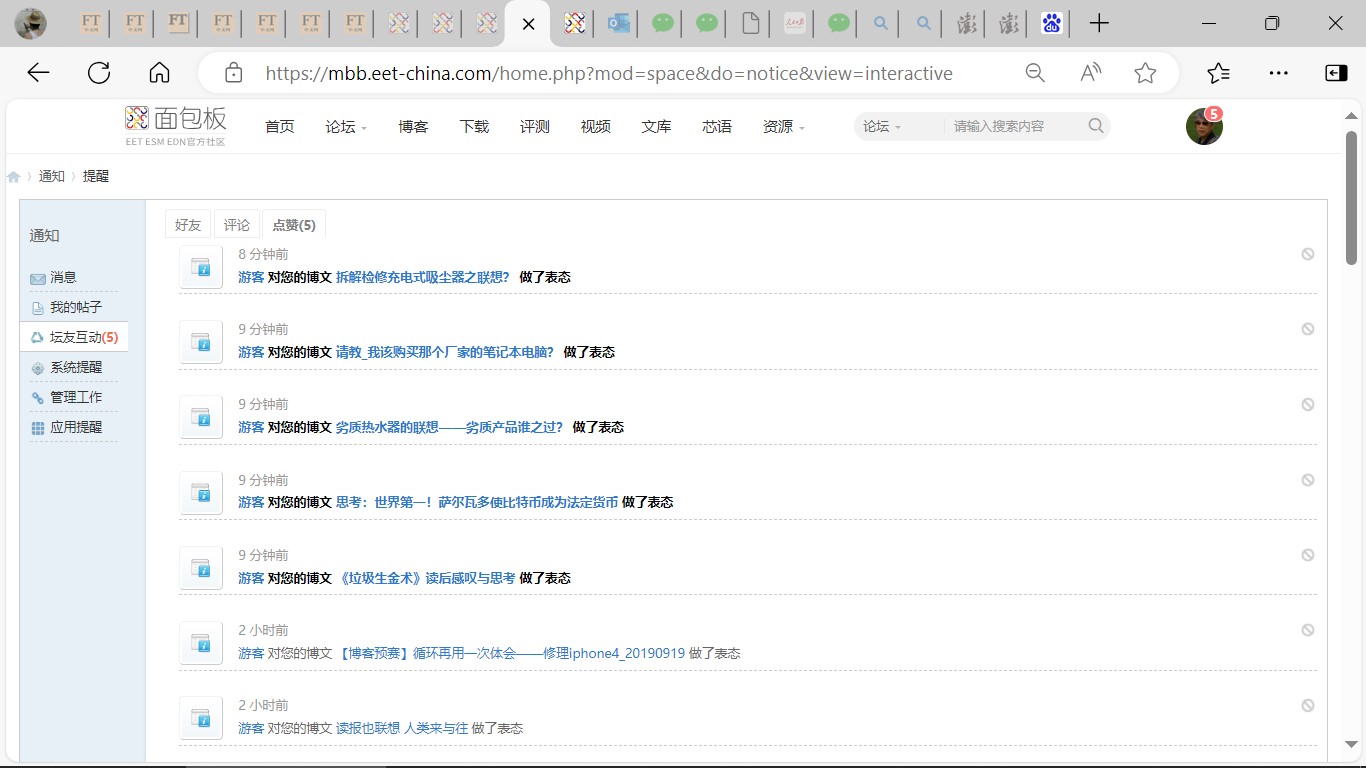
Task: Open blog link 拆解检修充电式吸尘器之联想?
Action: pyautogui.click(x=422, y=277)
